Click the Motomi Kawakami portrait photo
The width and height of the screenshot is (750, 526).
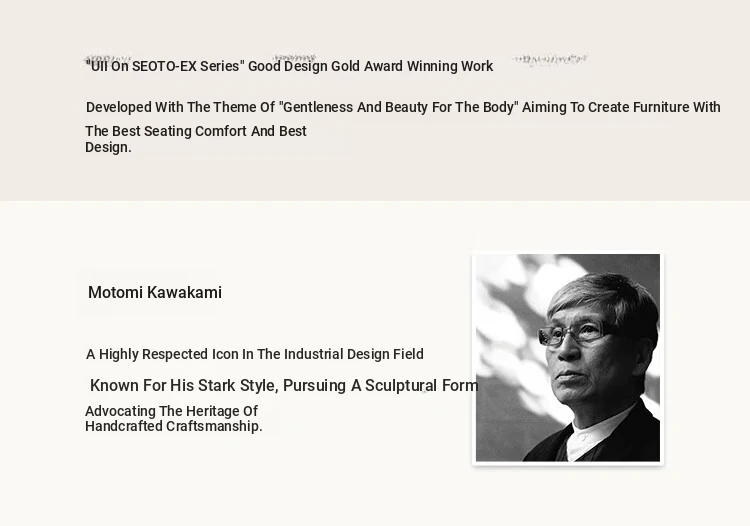pos(567,358)
